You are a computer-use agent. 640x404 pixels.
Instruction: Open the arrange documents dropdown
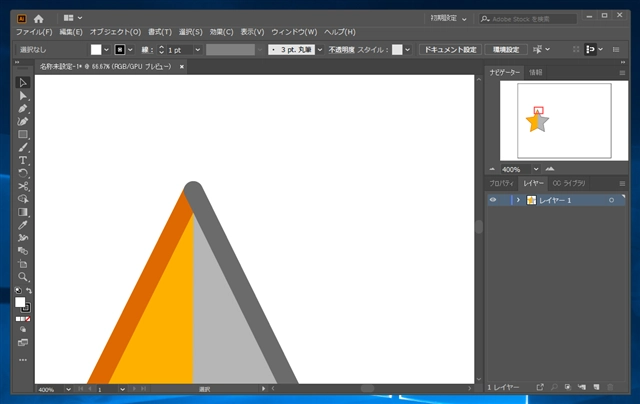73,18
